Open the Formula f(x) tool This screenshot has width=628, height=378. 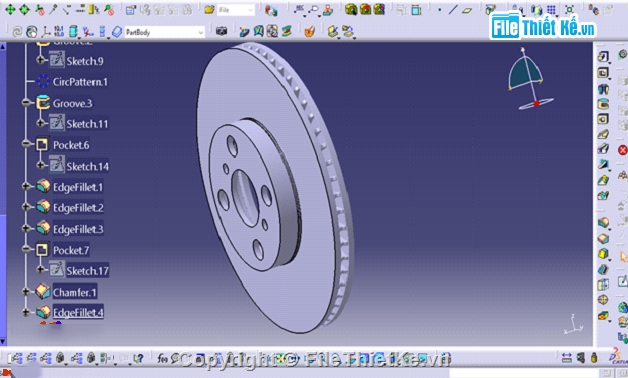pos(162,358)
